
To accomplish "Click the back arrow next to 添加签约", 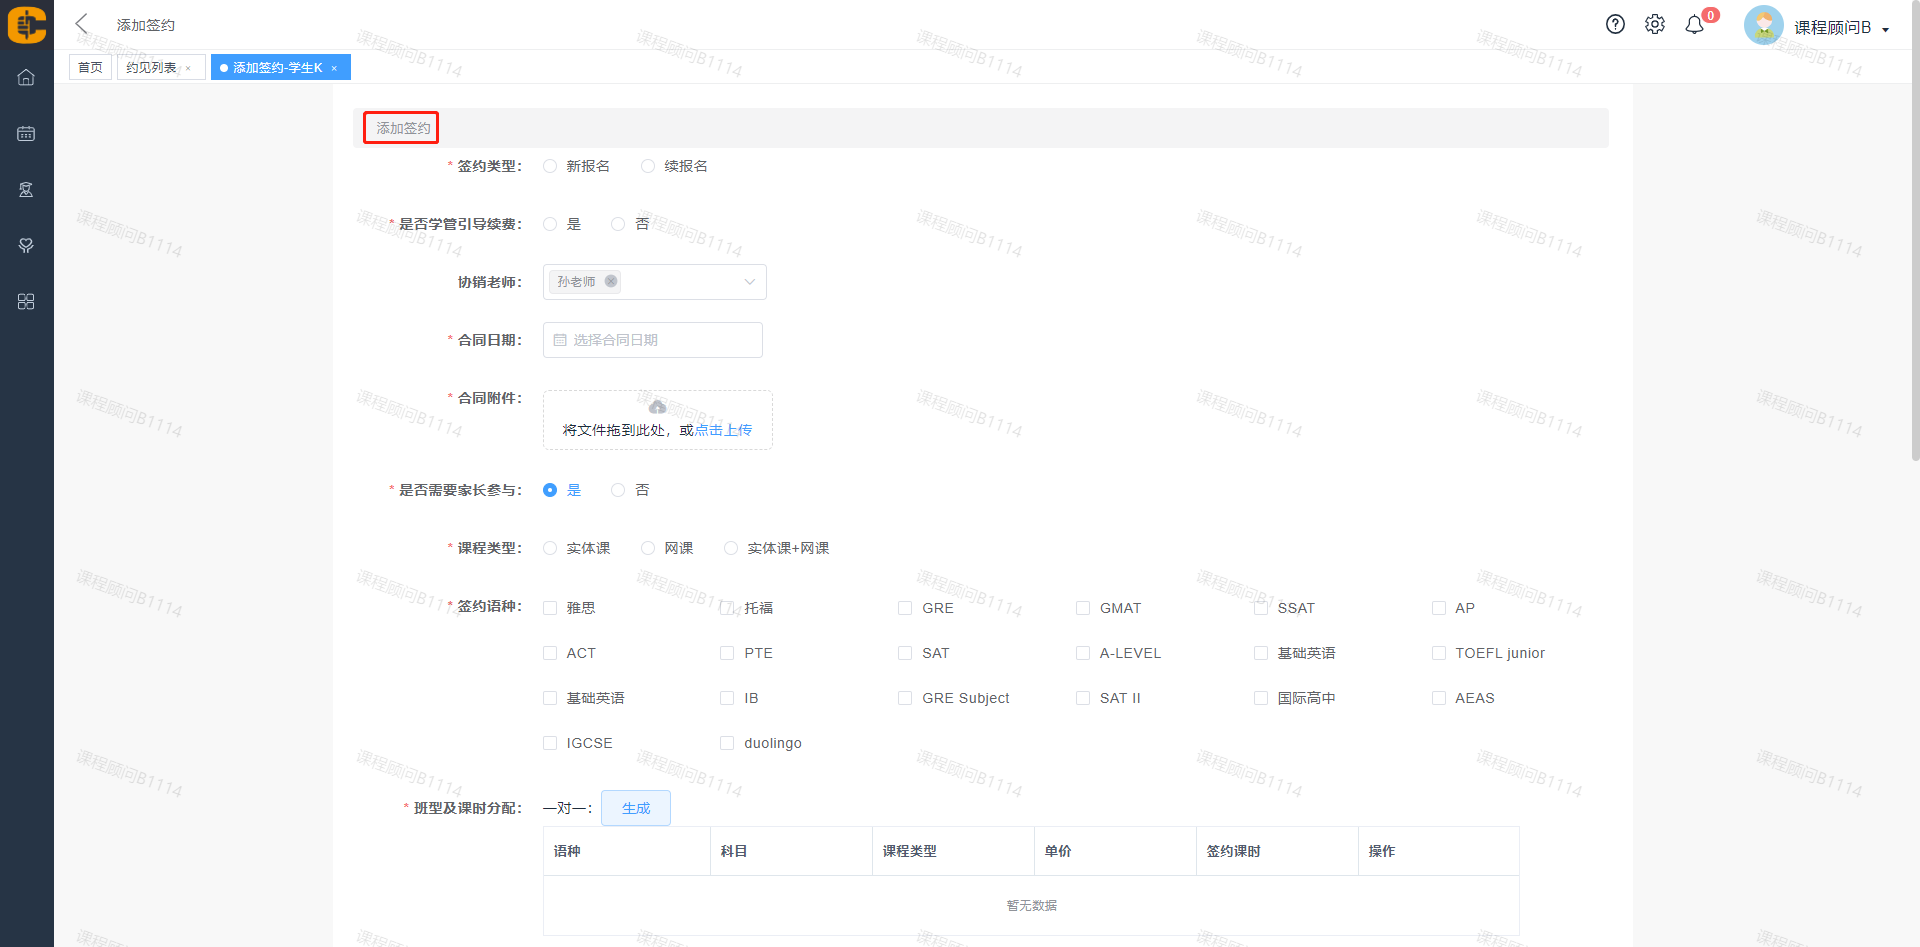I will pyautogui.click(x=82, y=24).
